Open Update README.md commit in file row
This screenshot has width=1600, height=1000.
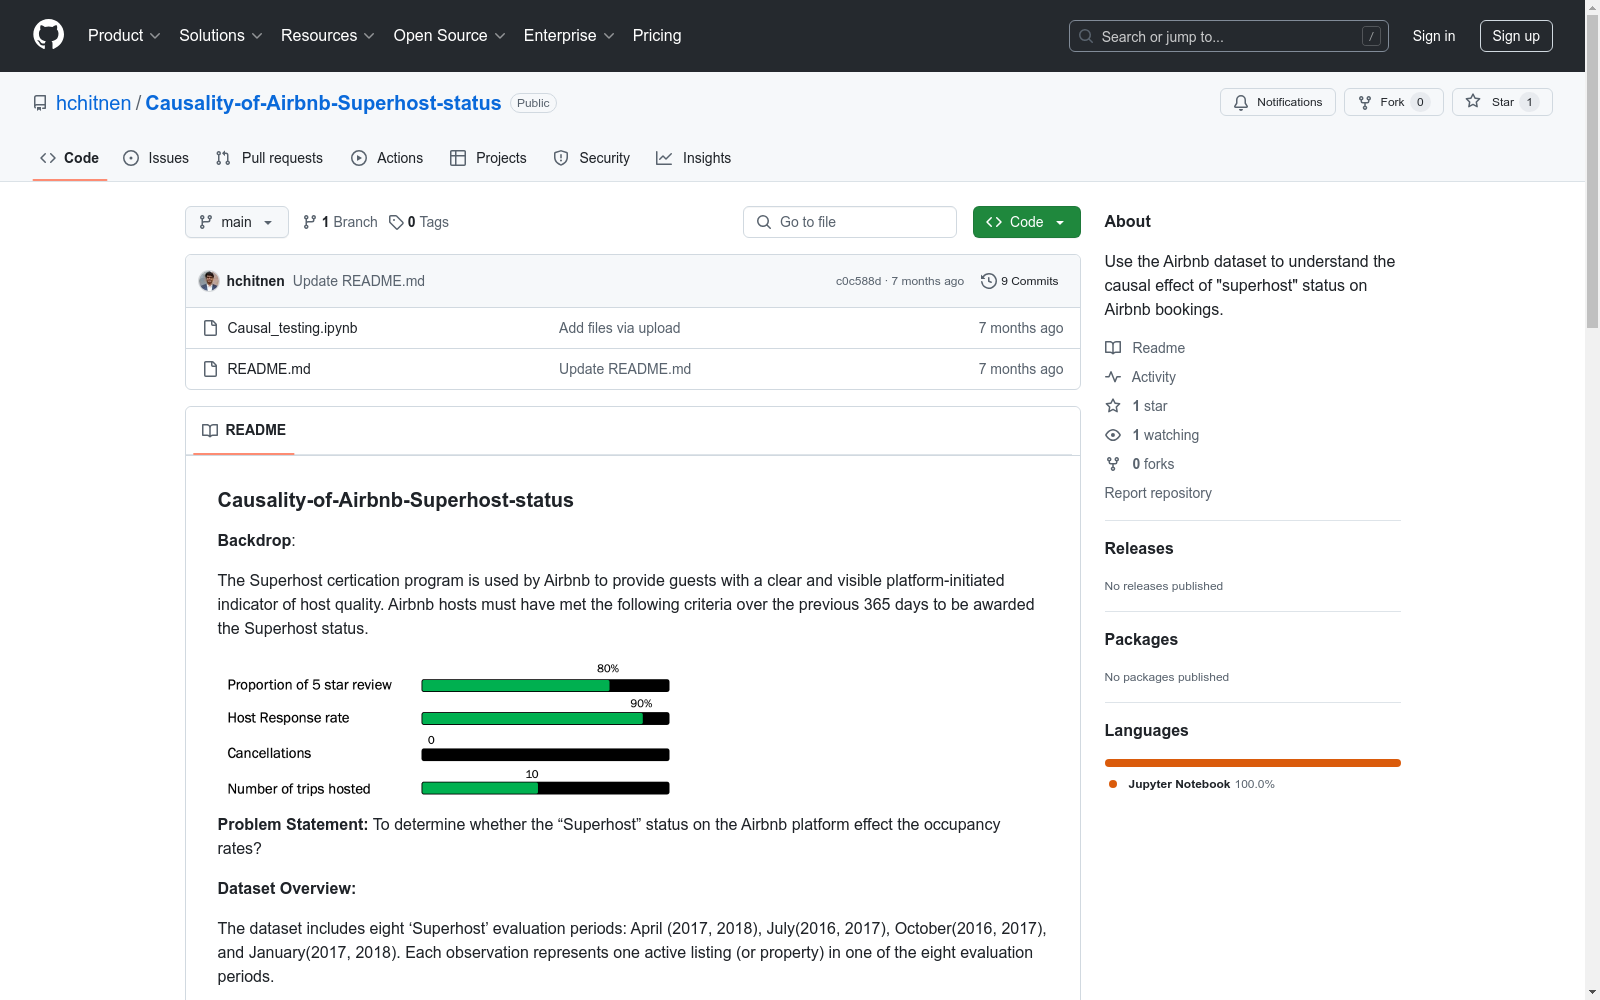(625, 369)
